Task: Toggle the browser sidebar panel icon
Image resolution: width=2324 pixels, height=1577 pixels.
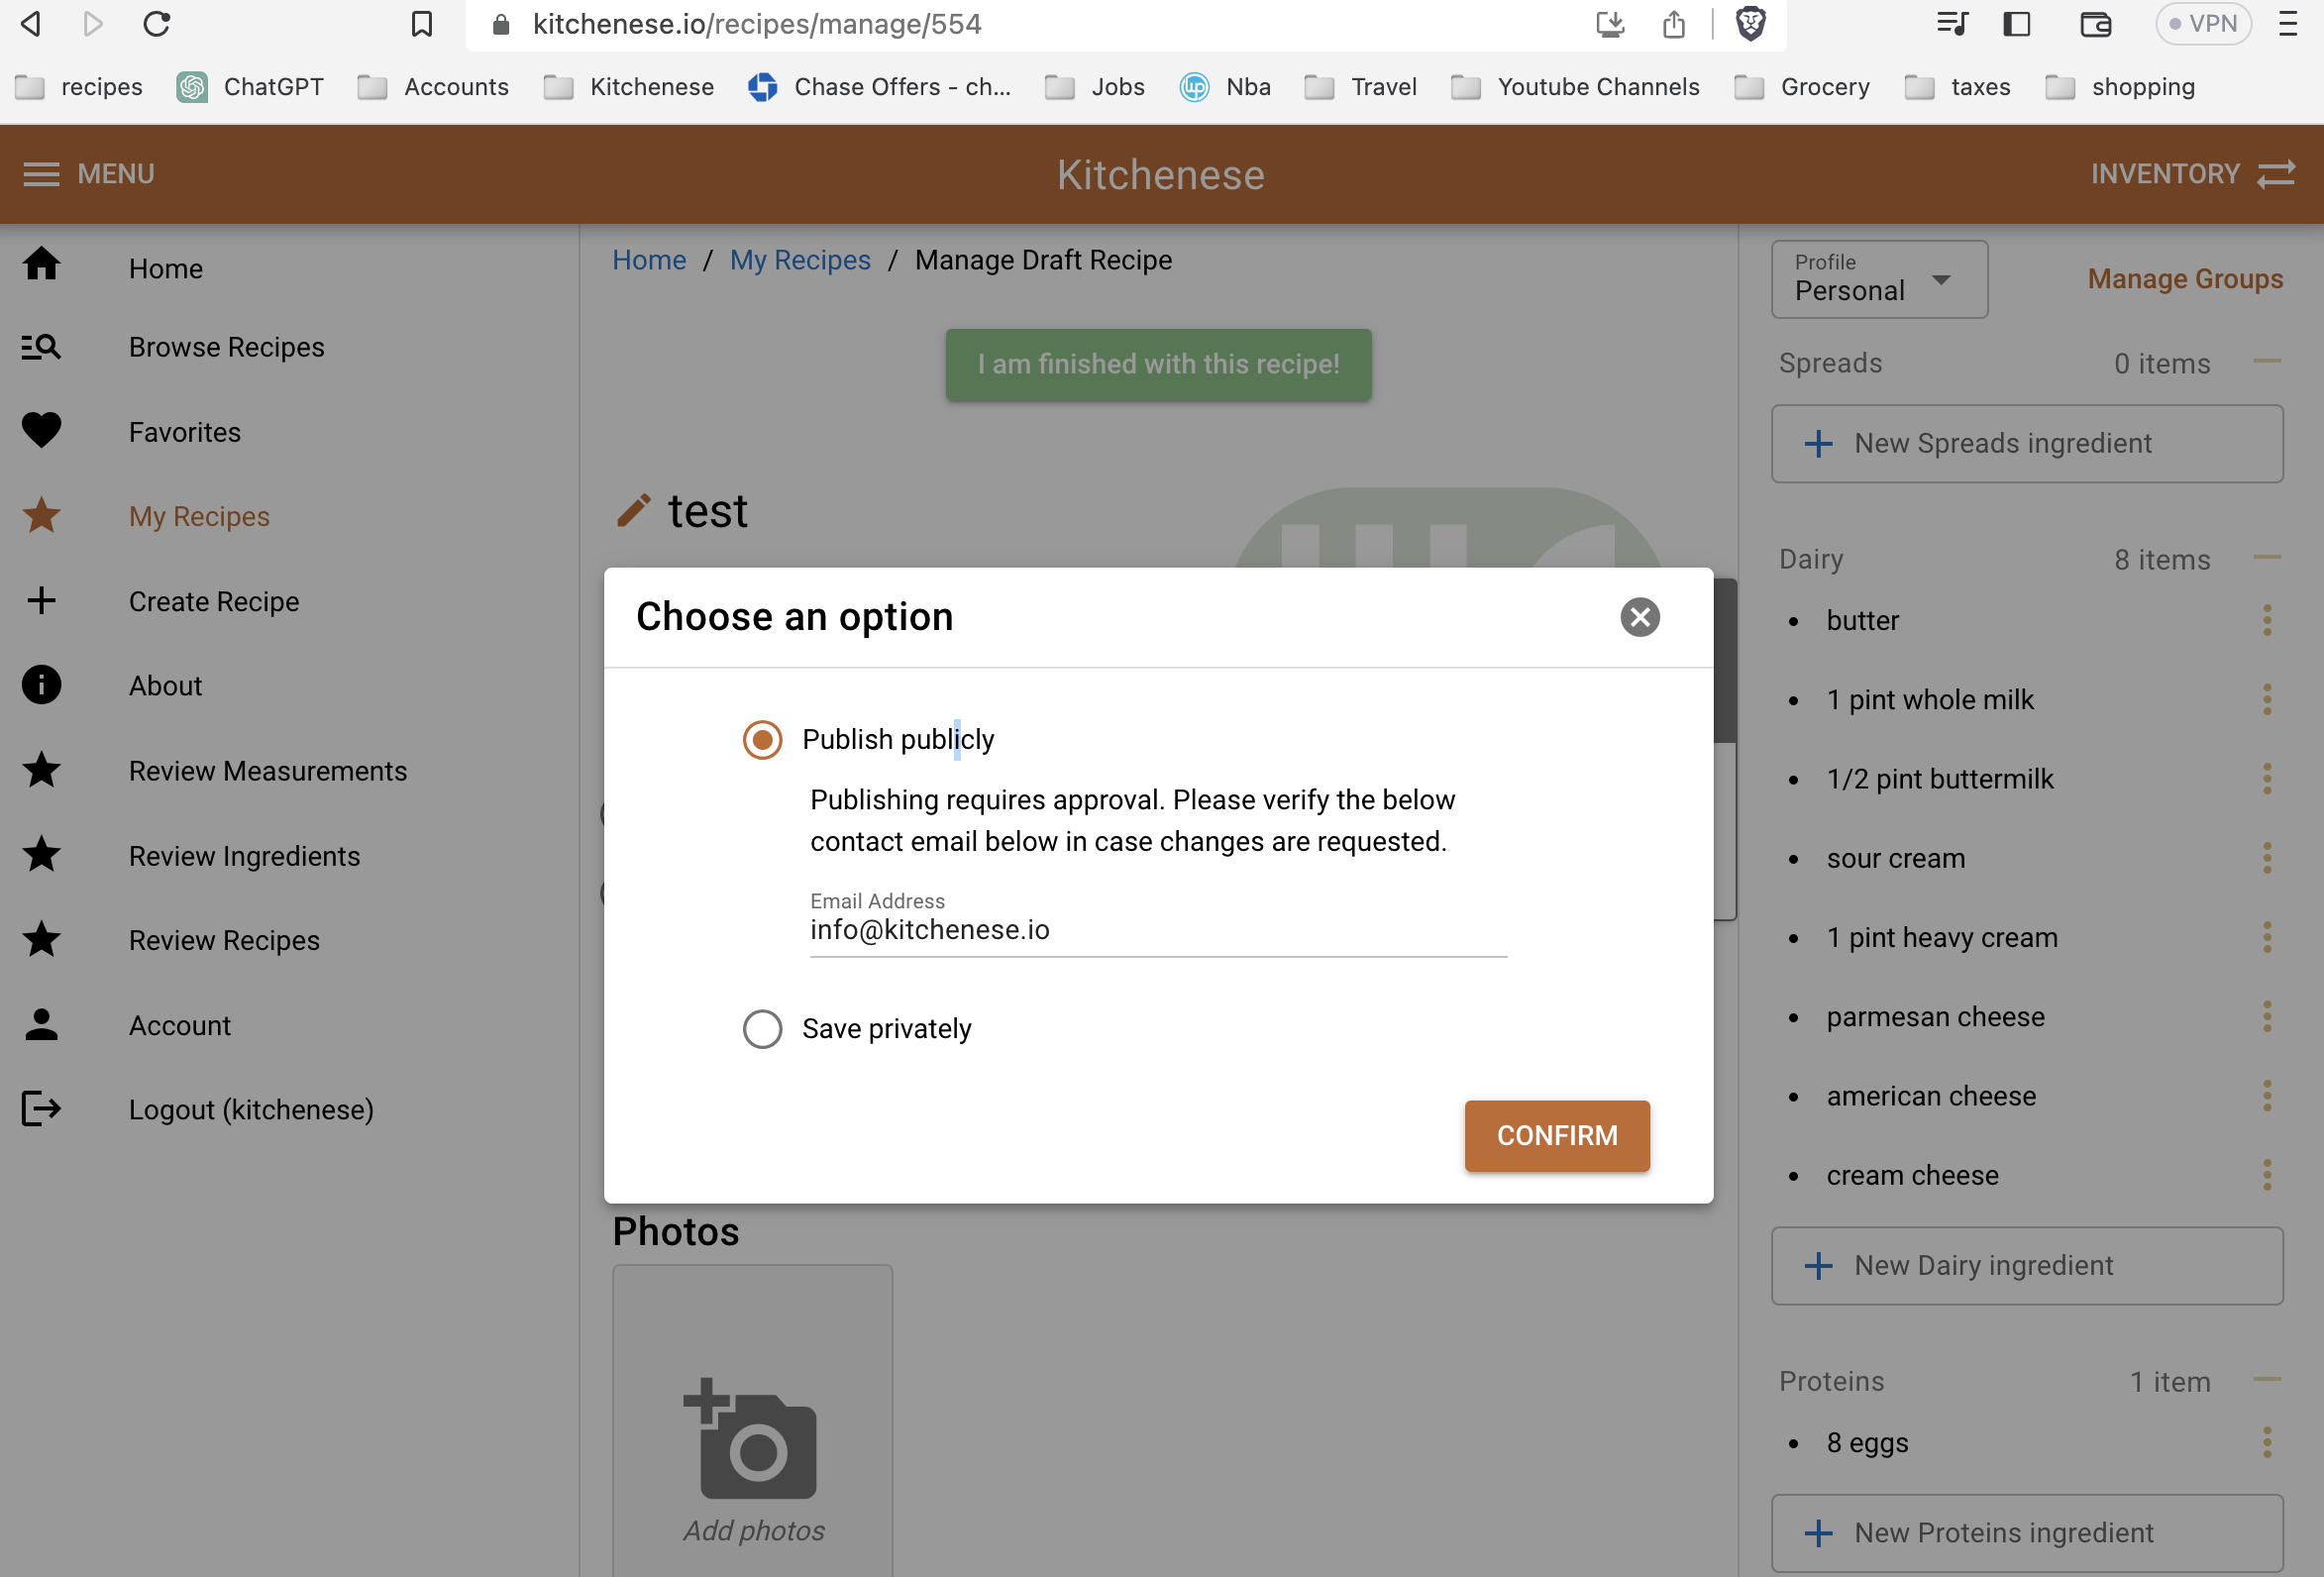Action: point(2017,23)
